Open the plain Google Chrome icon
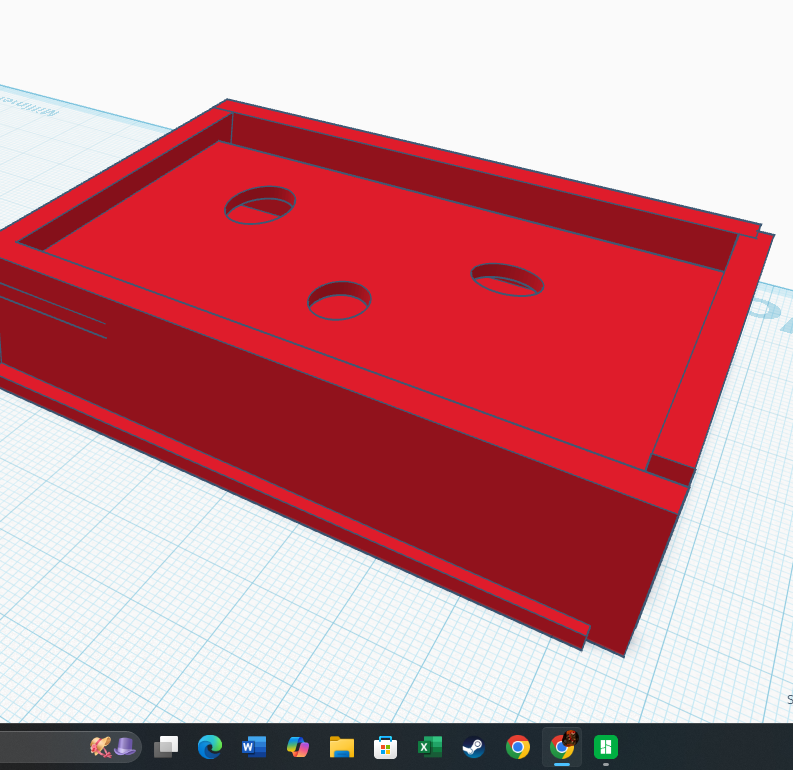 pos(517,747)
